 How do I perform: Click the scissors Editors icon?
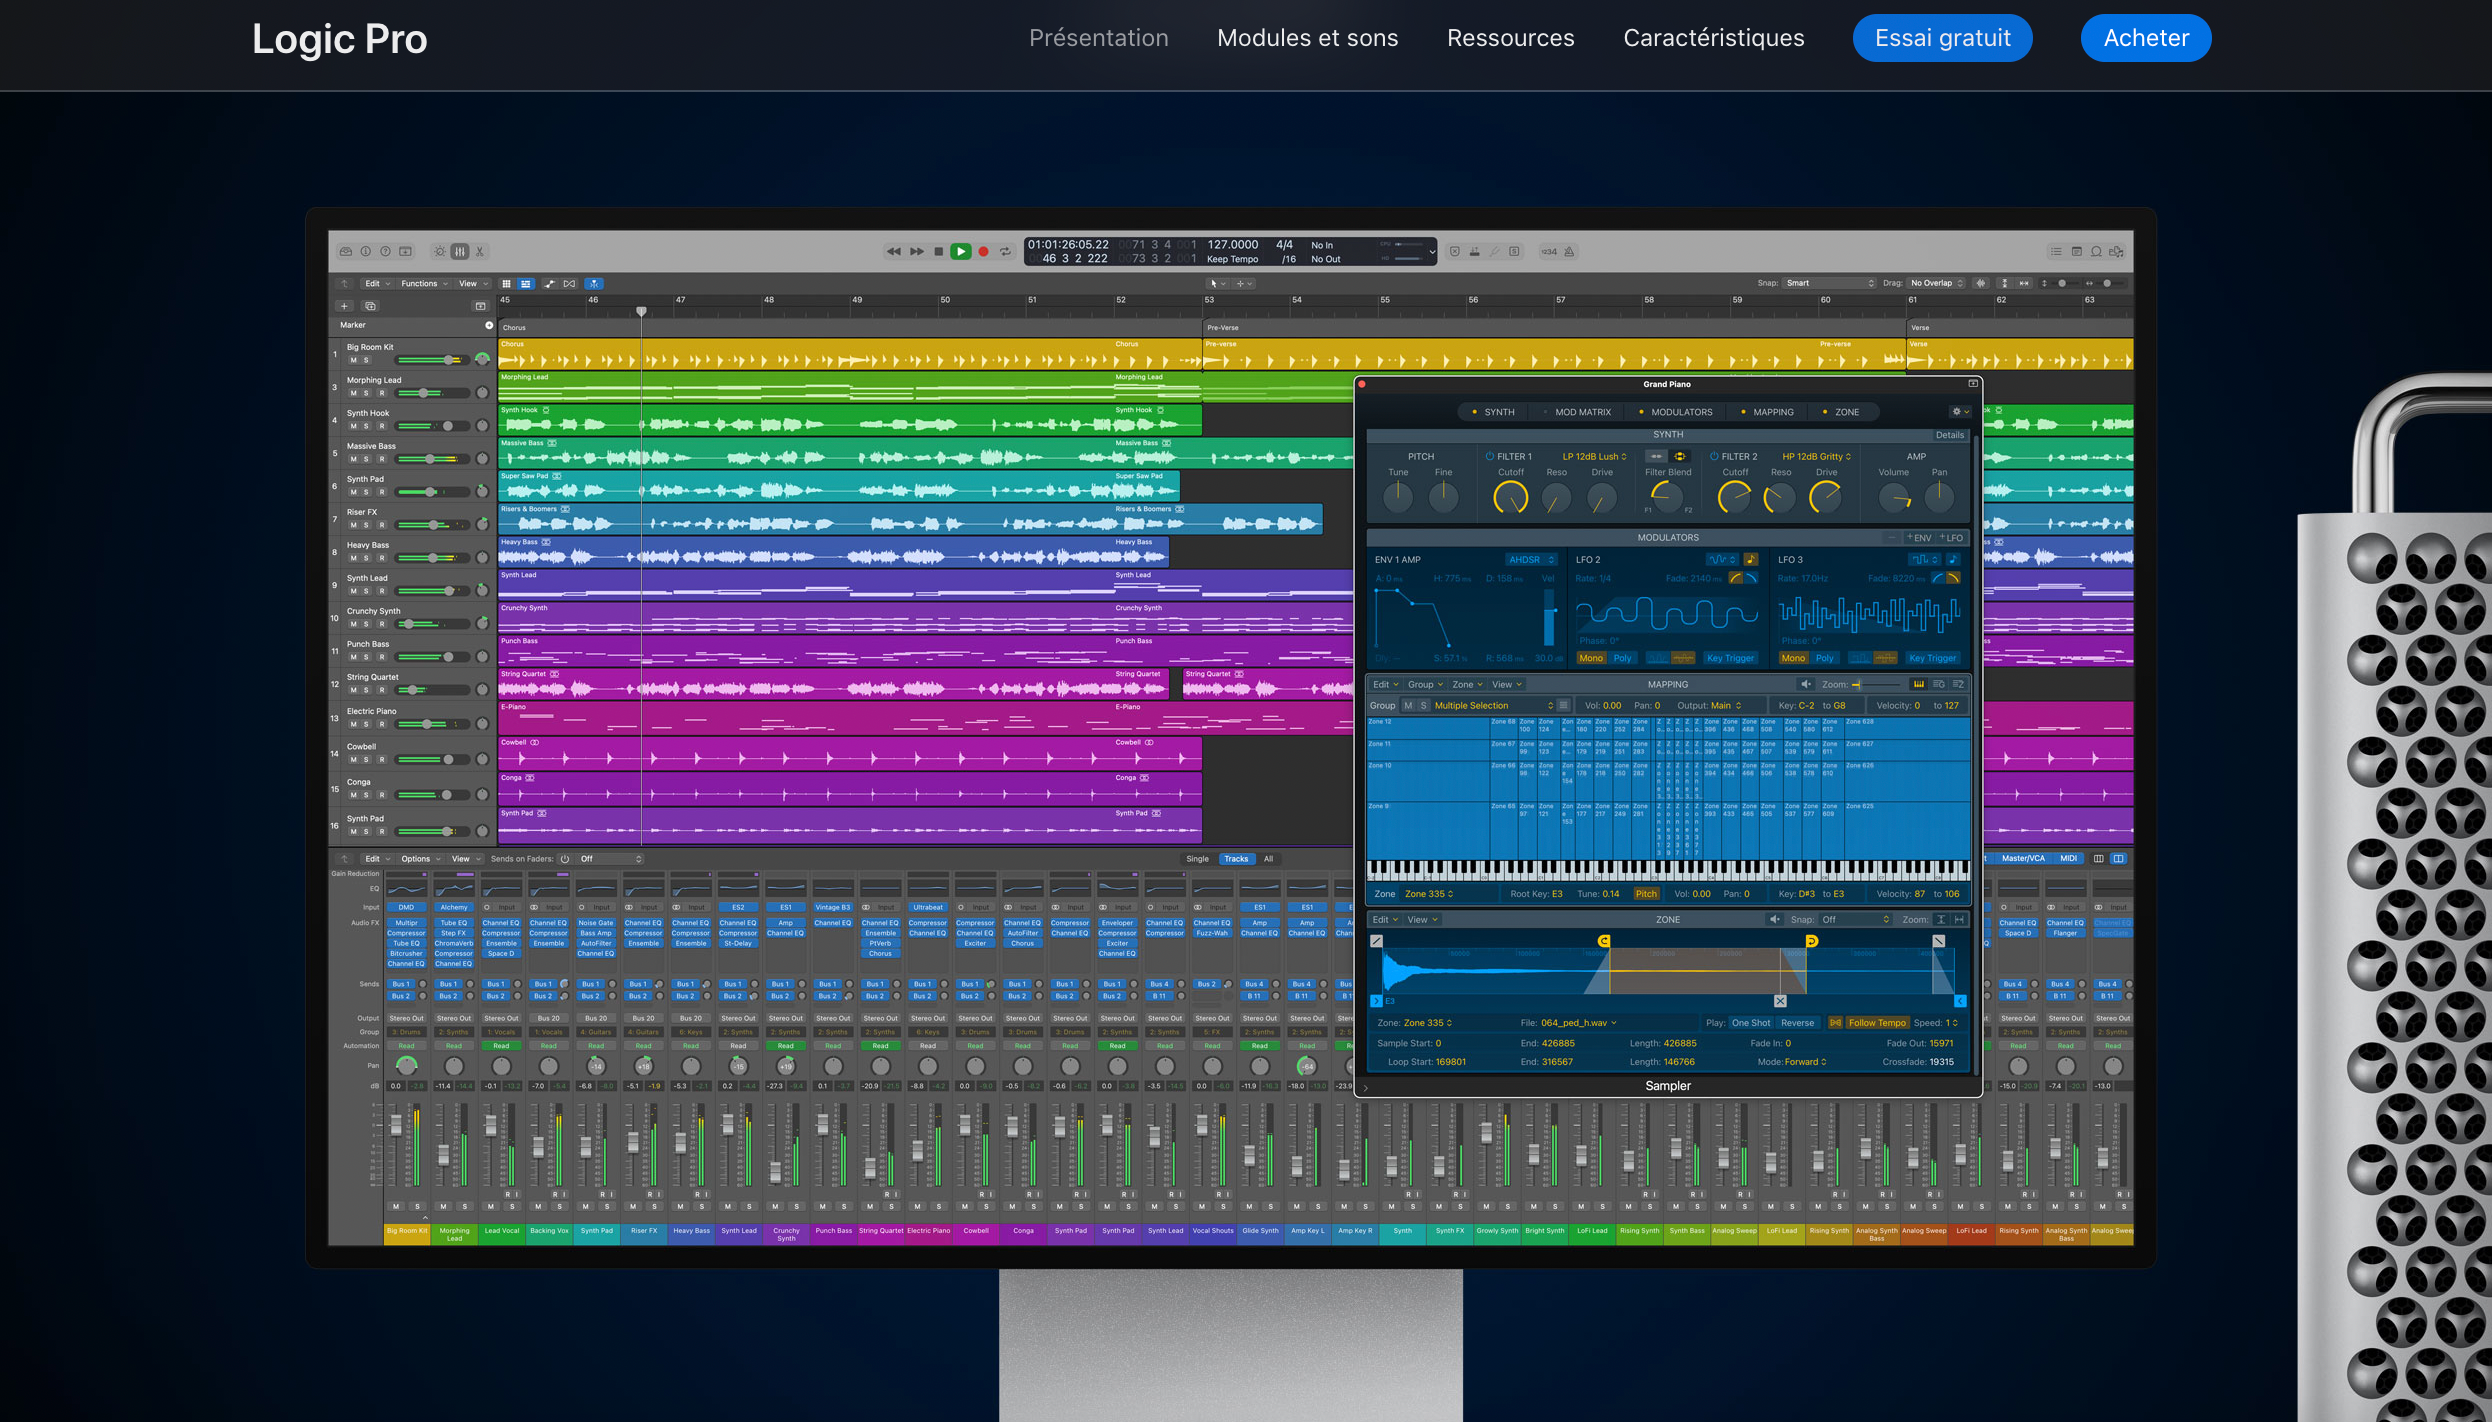[x=480, y=251]
